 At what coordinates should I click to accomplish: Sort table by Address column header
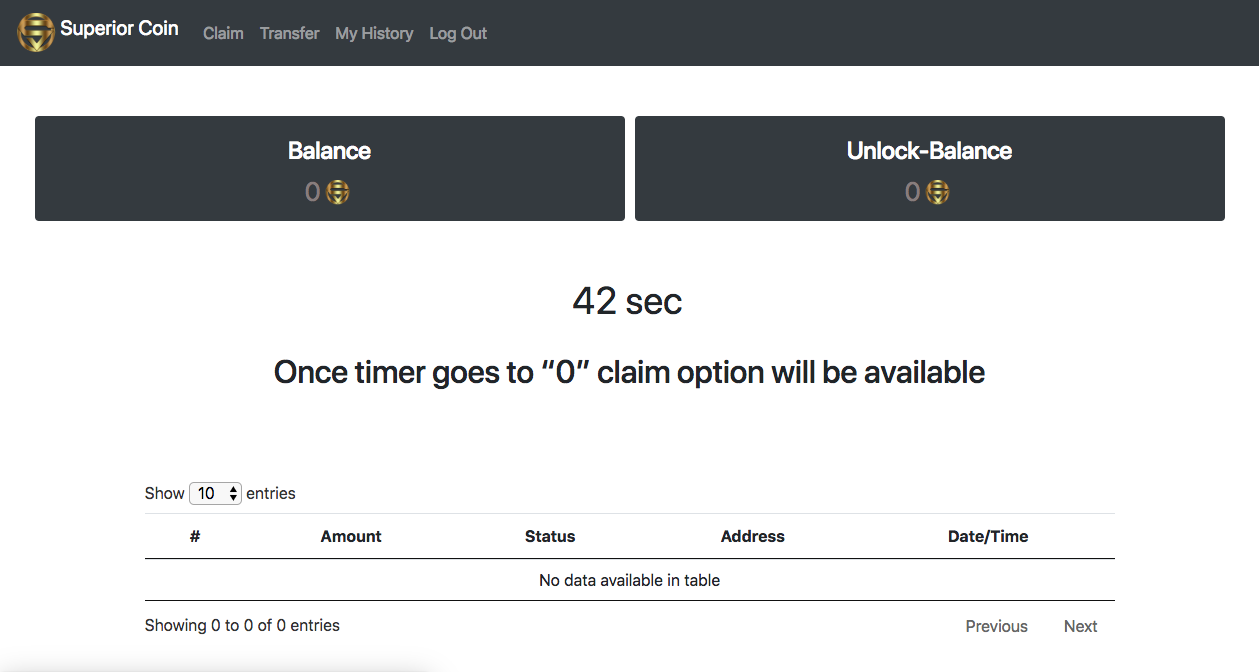coord(752,536)
